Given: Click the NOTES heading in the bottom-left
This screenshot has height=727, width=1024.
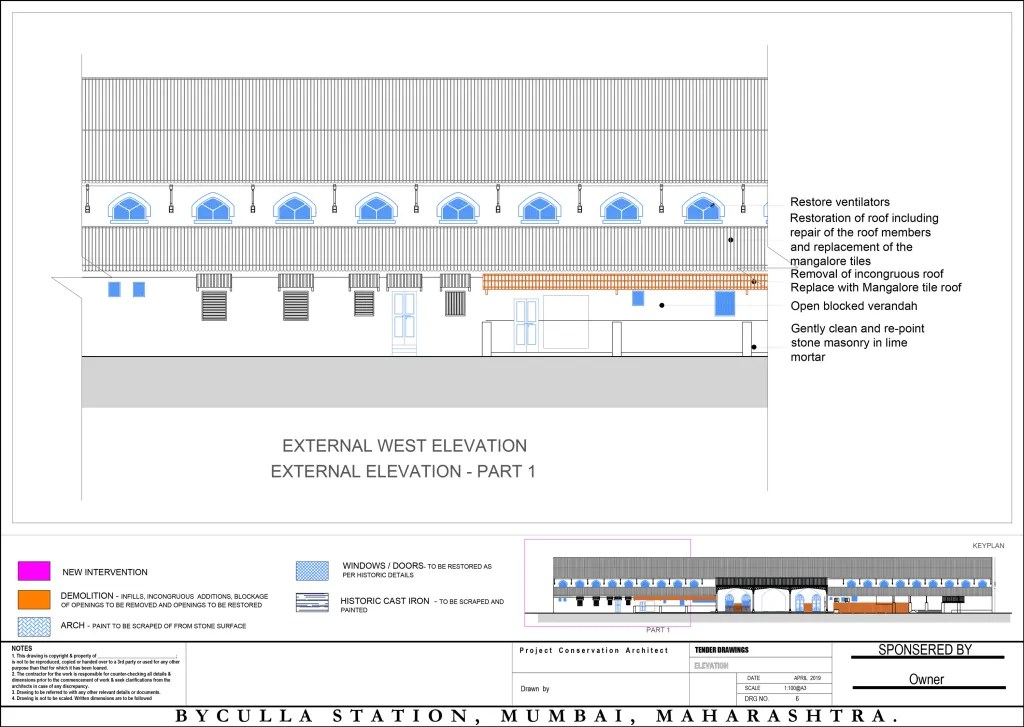Looking at the screenshot, I should coord(22,648).
